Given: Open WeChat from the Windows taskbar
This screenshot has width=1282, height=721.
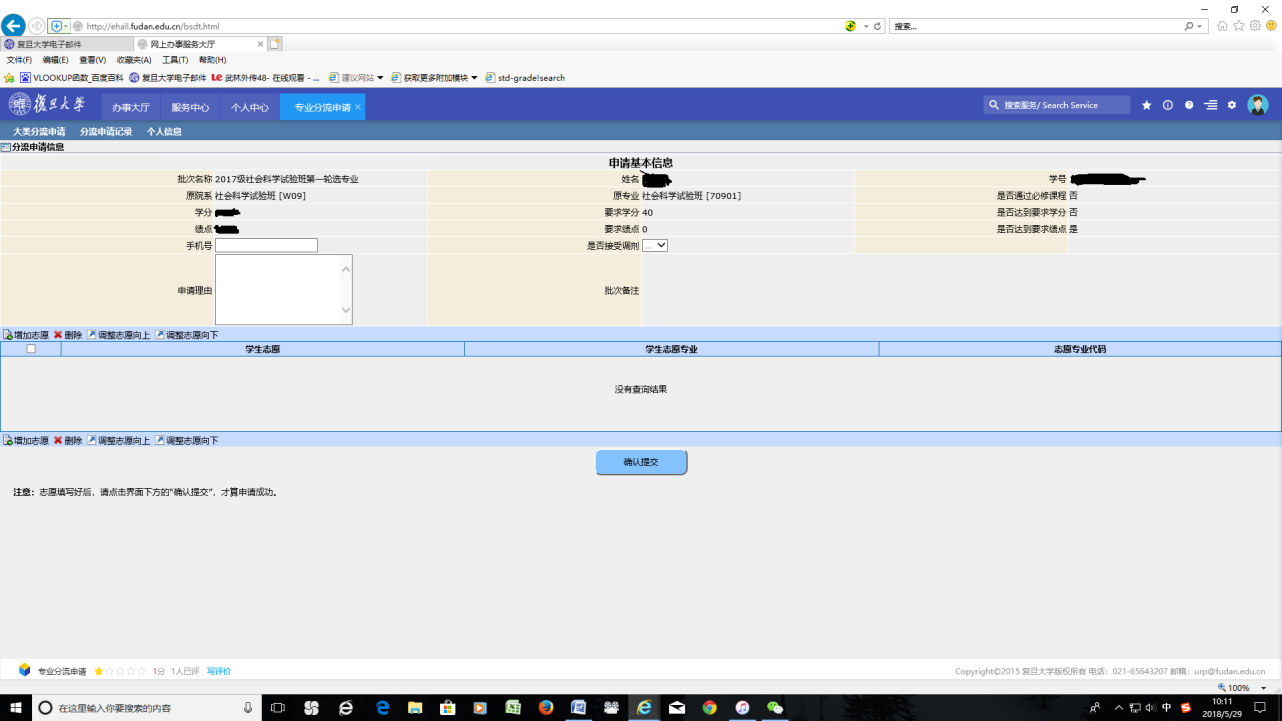Looking at the screenshot, I should tap(773, 708).
